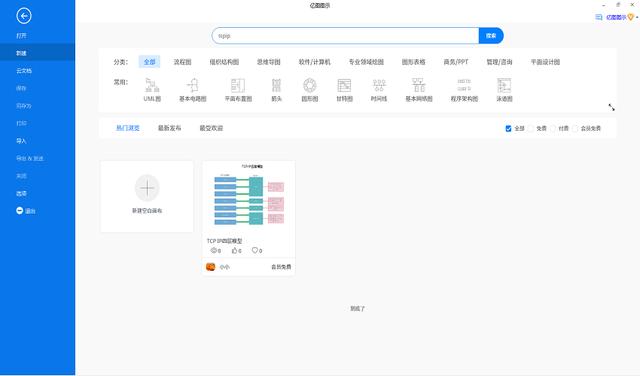Click the heart favorite icon on card
The width and height of the screenshot is (640, 376).
point(255,250)
